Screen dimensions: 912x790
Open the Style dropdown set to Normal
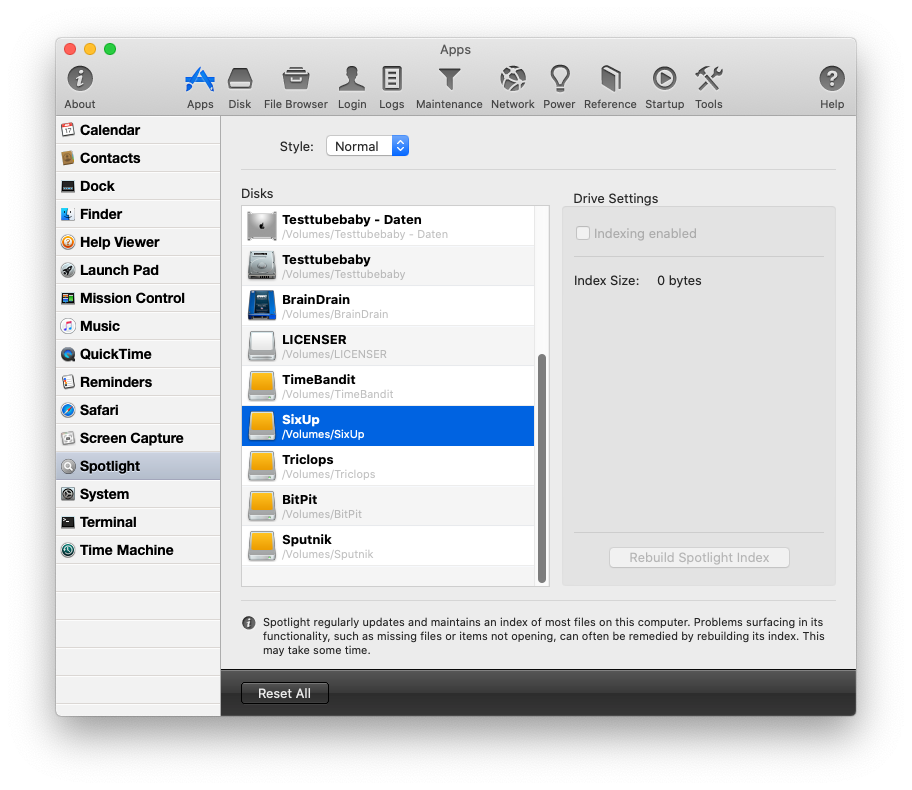(x=368, y=146)
